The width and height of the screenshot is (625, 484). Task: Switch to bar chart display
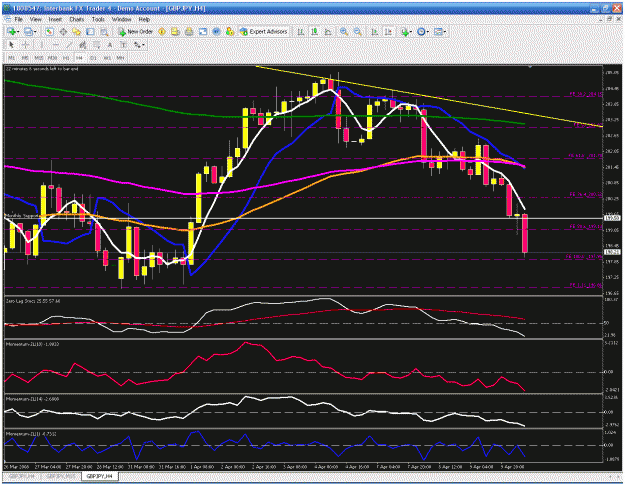pyautogui.click(x=301, y=31)
